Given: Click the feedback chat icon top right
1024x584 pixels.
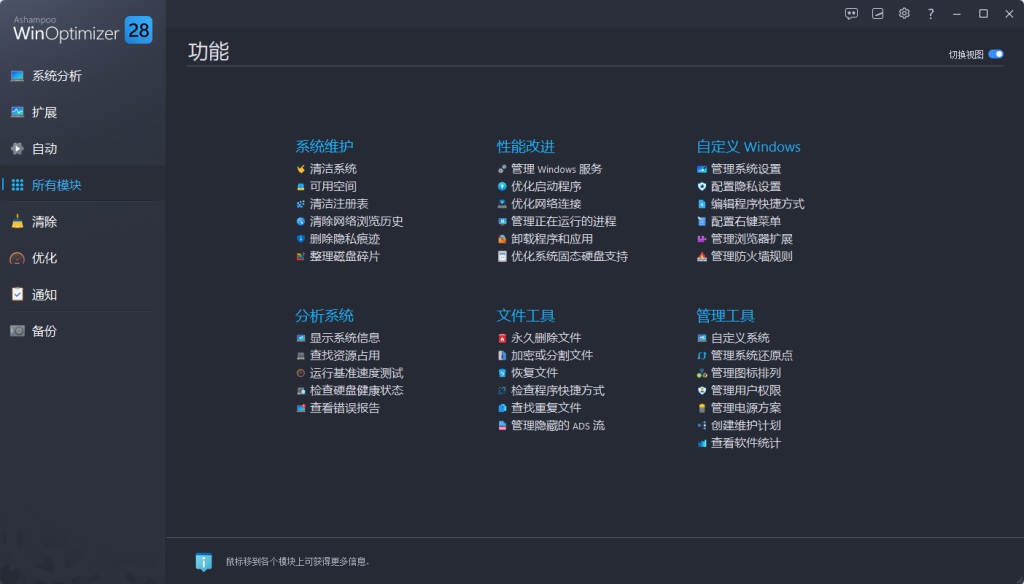Looking at the screenshot, I should (x=851, y=13).
